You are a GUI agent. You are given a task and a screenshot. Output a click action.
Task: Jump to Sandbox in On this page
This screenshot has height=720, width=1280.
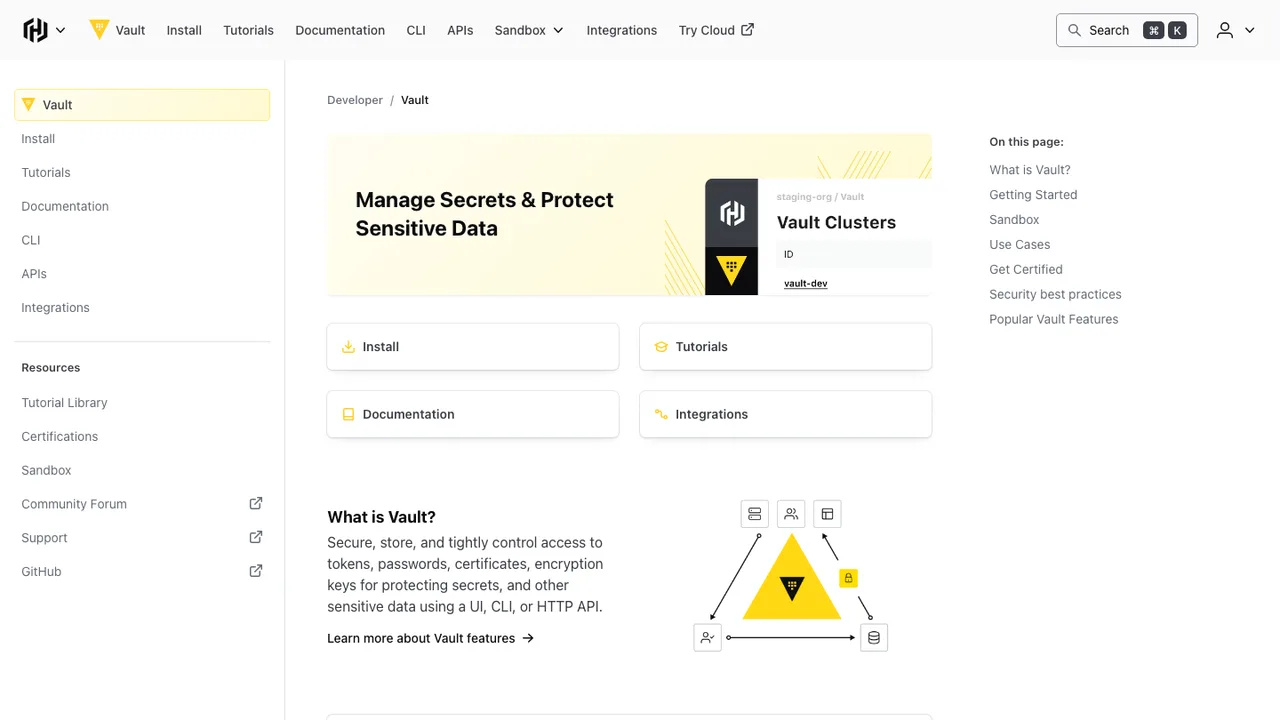click(1014, 220)
